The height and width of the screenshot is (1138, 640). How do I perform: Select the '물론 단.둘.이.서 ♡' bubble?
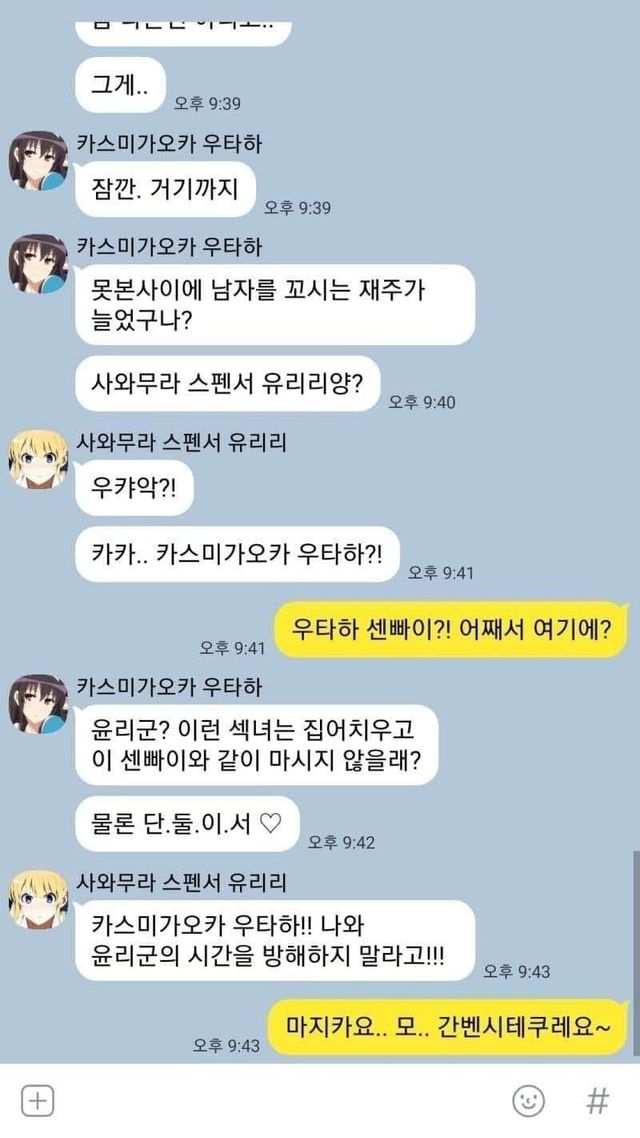[x=187, y=824]
